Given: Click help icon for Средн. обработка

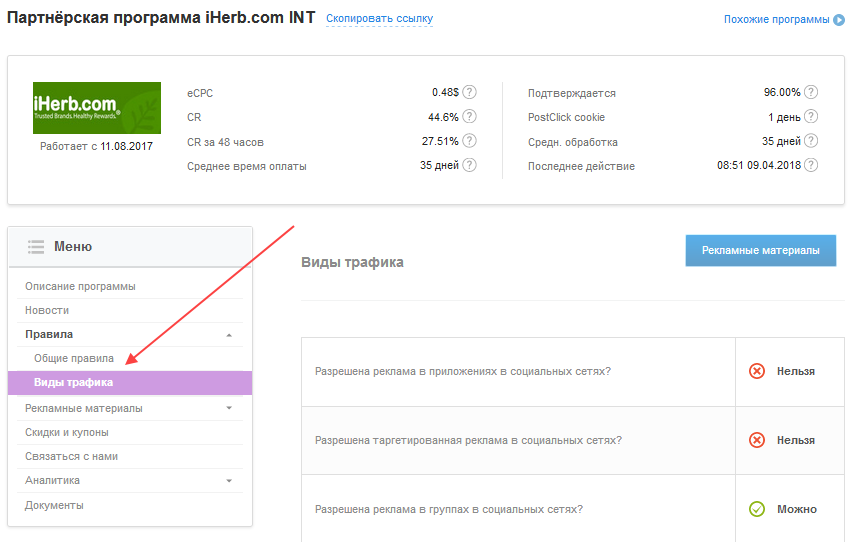Looking at the screenshot, I should 811,141.
